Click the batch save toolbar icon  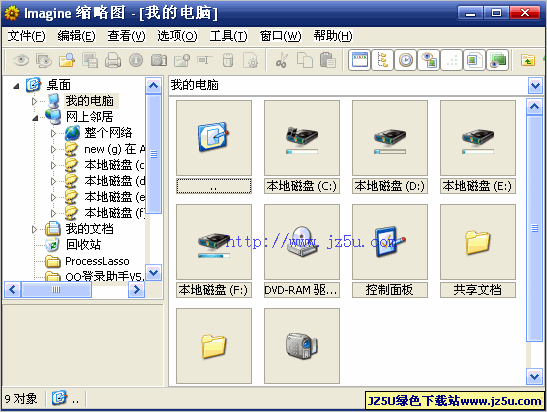tap(90, 60)
